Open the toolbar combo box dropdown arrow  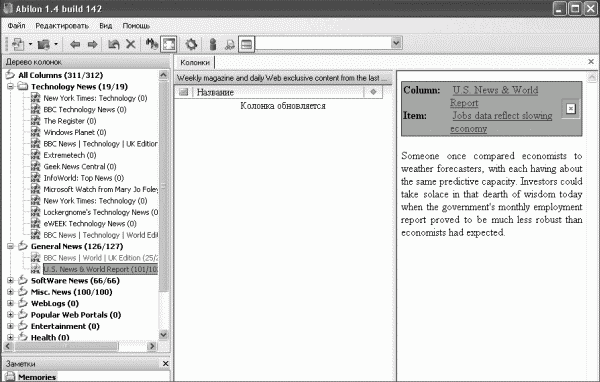396,43
